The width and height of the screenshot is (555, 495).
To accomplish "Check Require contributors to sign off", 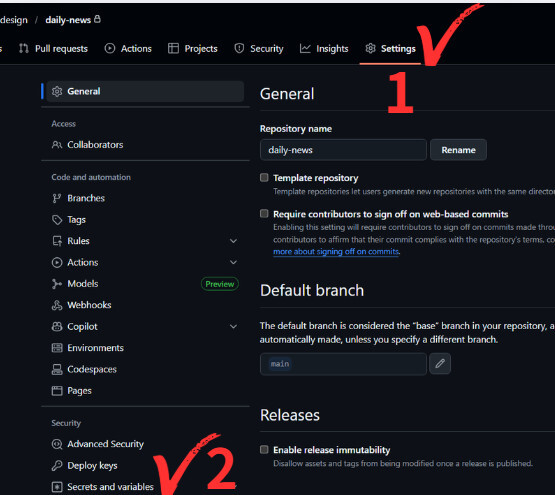I will click(264, 214).
